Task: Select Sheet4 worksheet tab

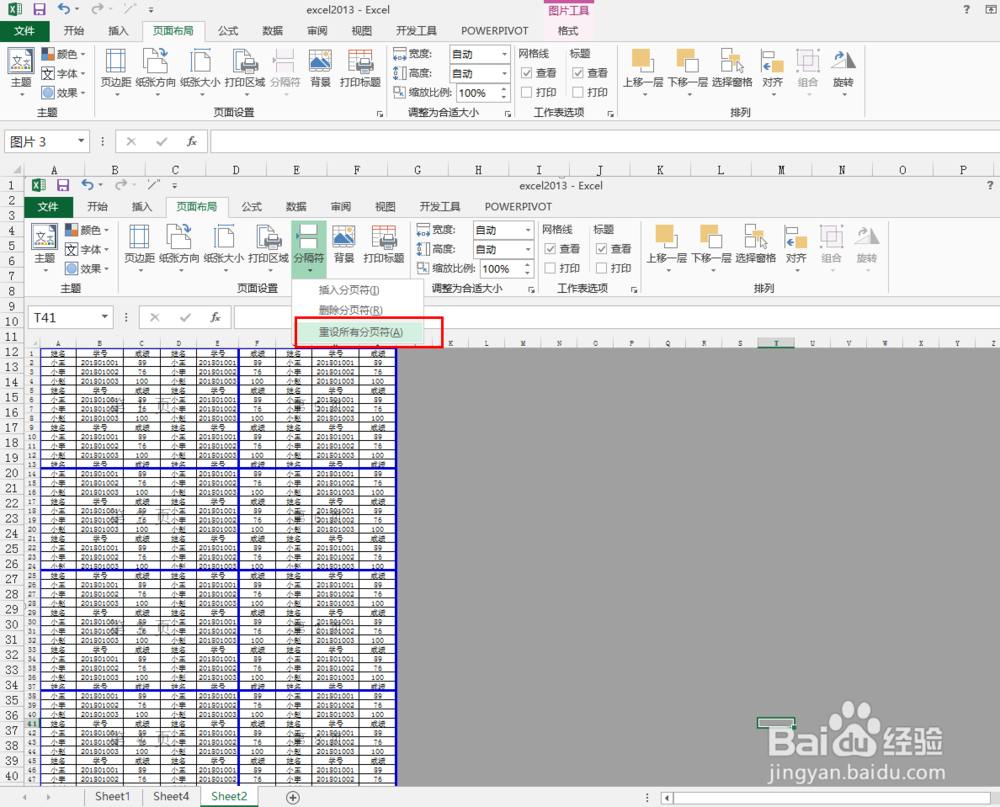Action: [171, 796]
